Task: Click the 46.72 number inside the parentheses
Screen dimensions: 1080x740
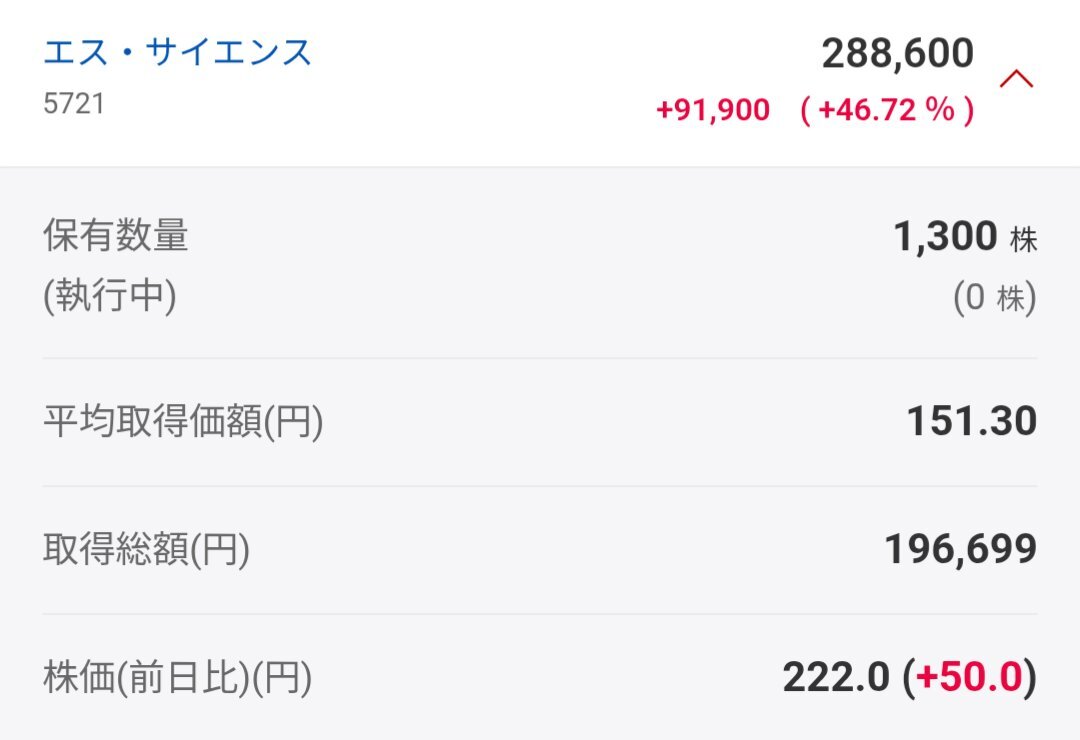Action: click(x=866, y=109)
